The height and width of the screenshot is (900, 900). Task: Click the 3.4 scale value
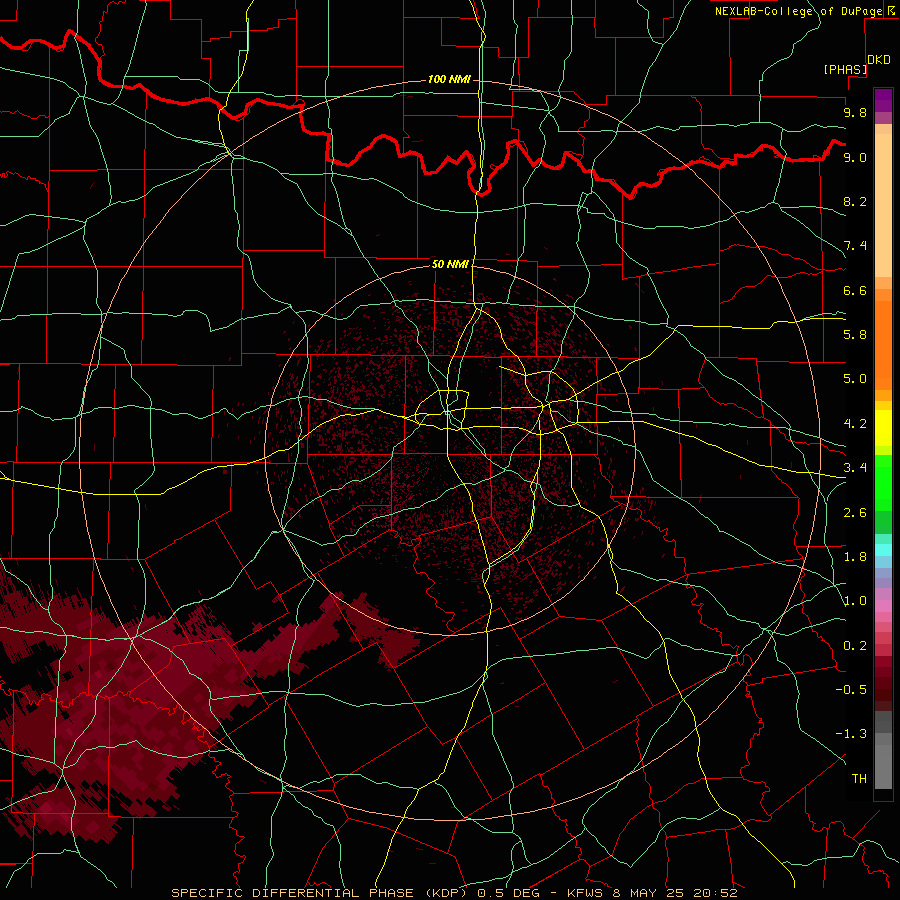coord(855,468)
